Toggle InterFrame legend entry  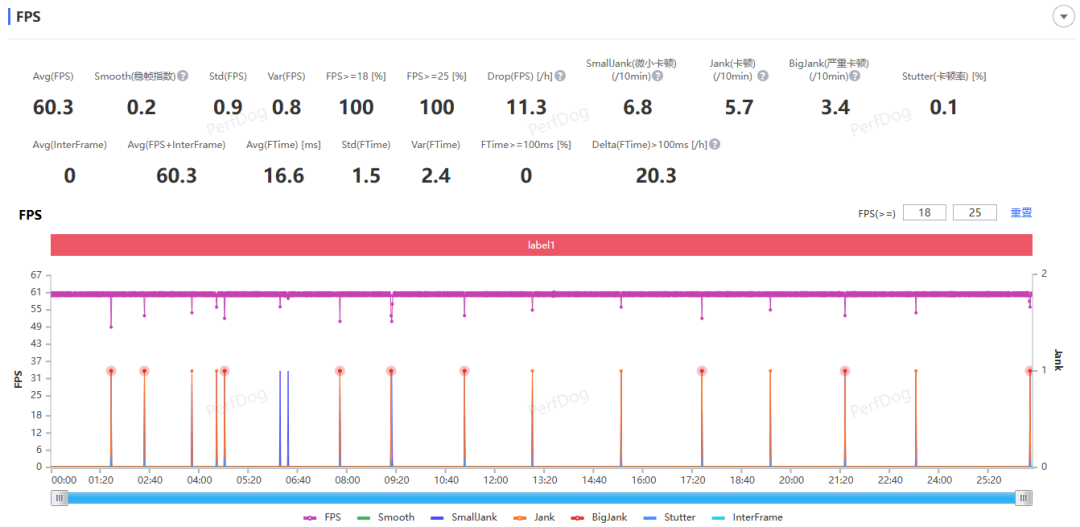tap(747, 517)
